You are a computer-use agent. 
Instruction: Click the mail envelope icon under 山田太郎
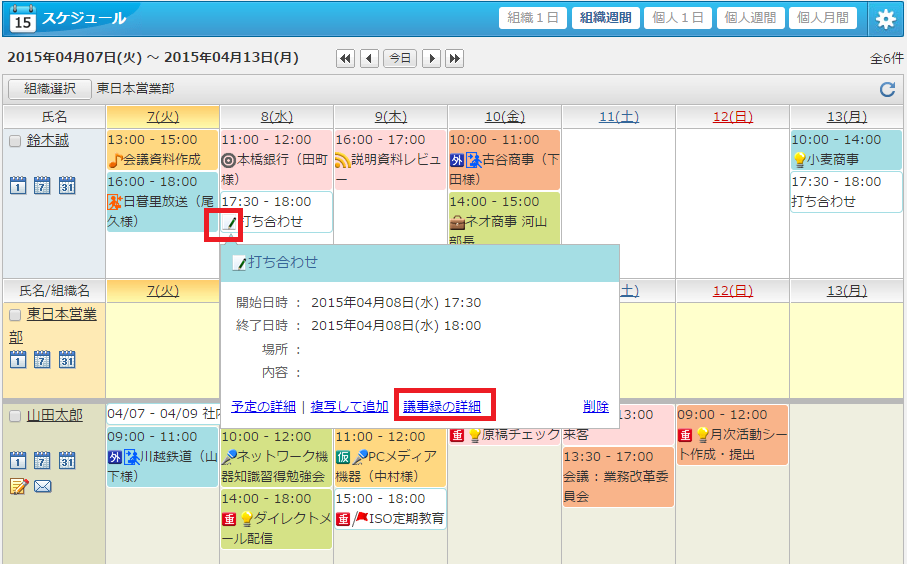pyautogui.click(x=42, y=487)
